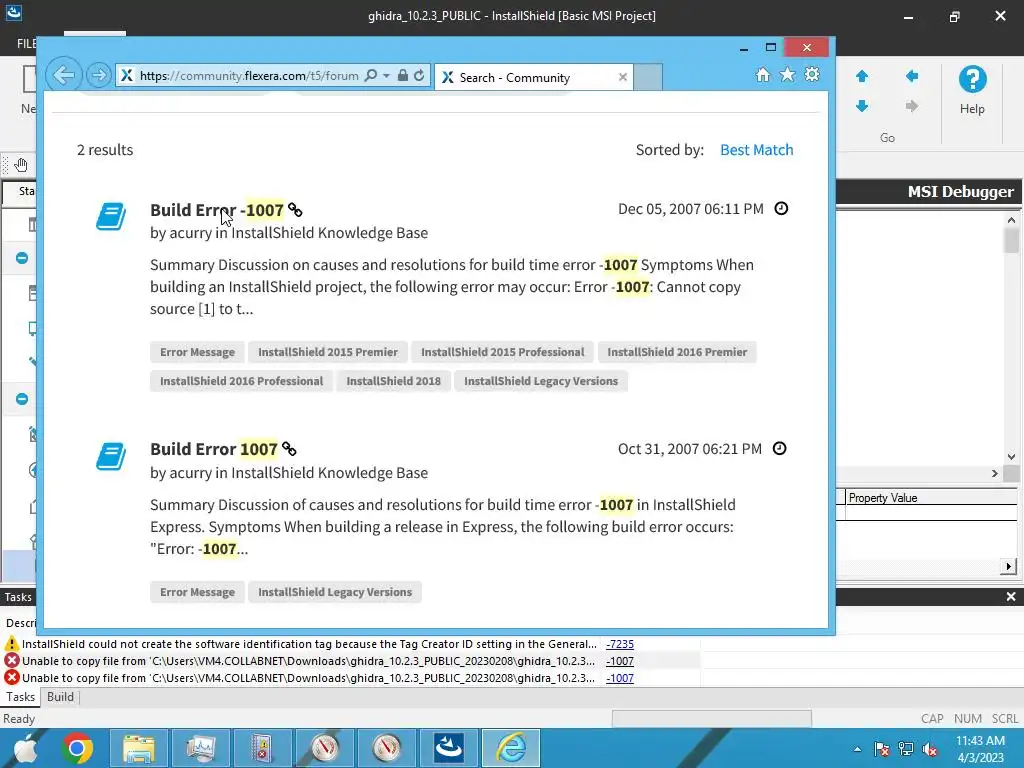Click the hand tool icon in InstallShield
The width and height of the screenshot is (1024, 768).
(x=20, y=165)
